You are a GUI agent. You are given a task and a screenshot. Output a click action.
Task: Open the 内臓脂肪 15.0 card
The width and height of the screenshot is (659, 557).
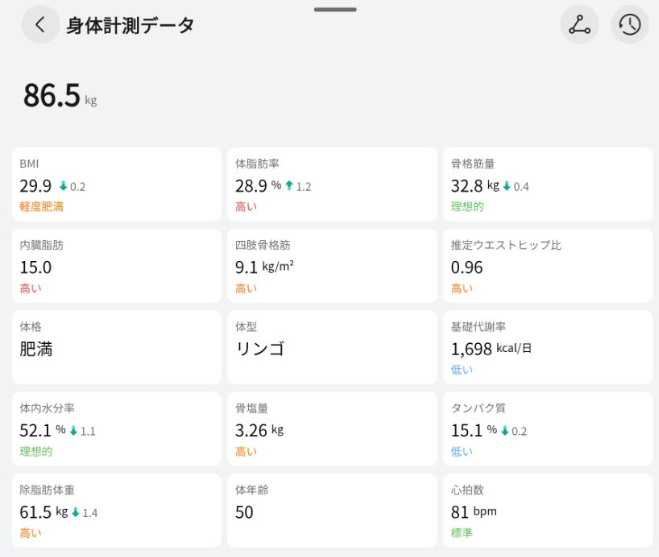click(116, 266)
